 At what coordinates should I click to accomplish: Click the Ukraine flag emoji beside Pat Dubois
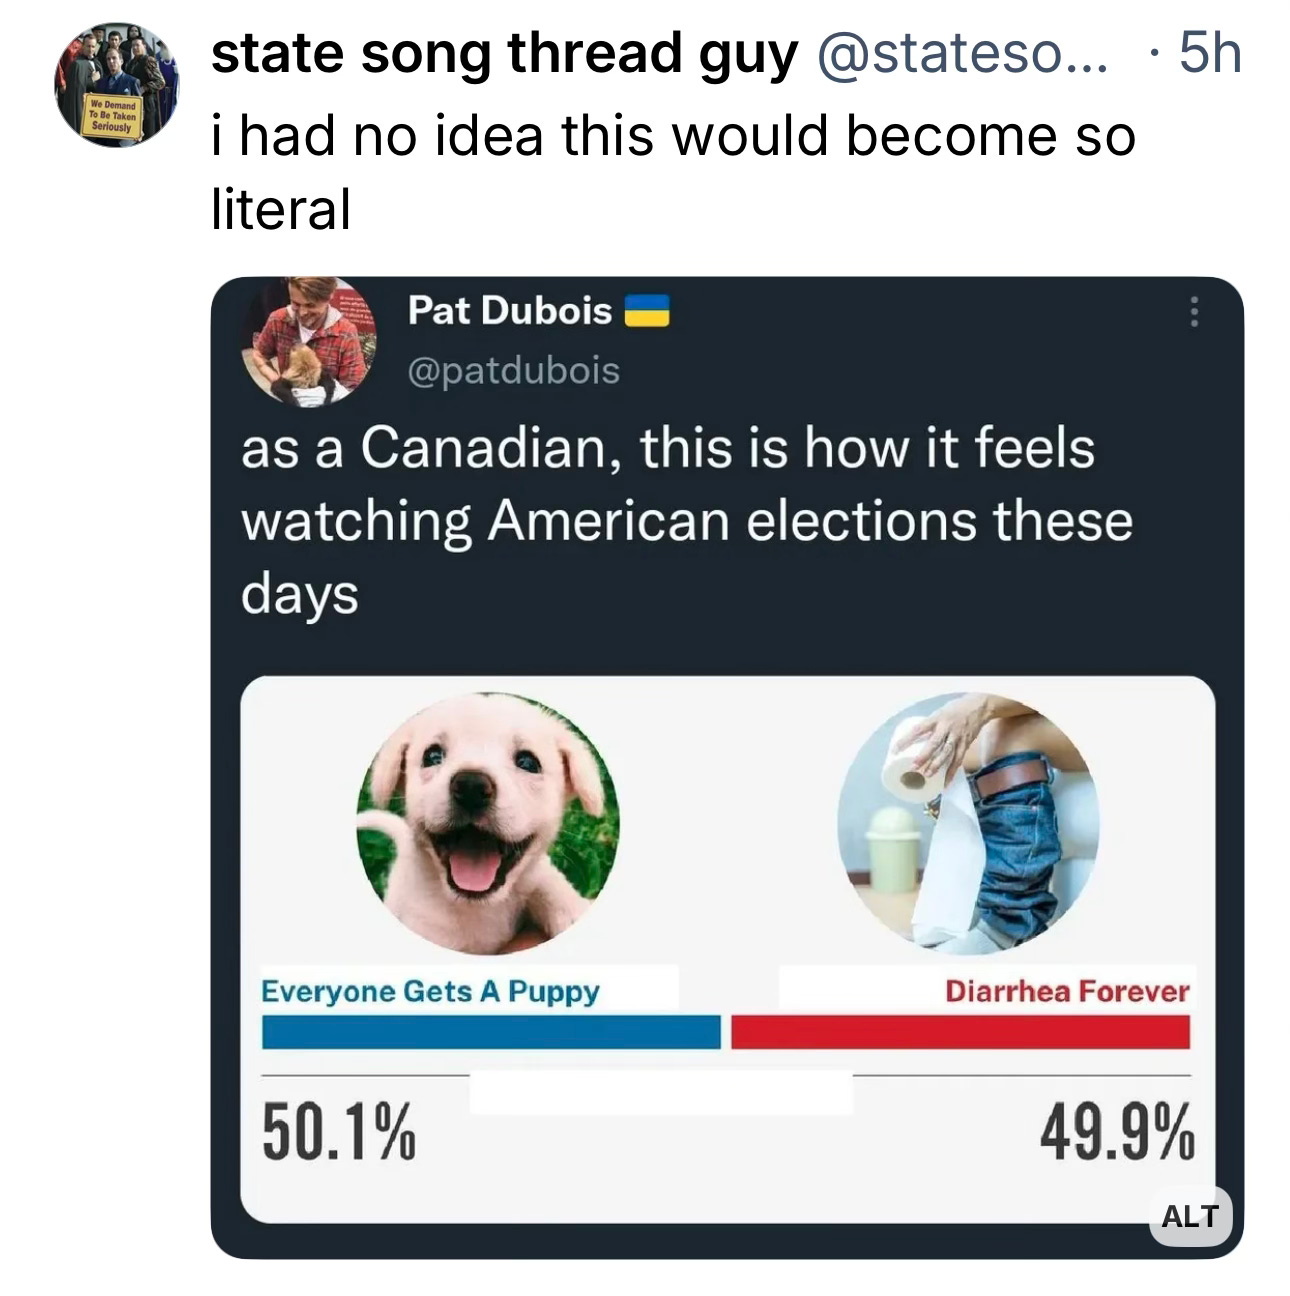(647, 311)
